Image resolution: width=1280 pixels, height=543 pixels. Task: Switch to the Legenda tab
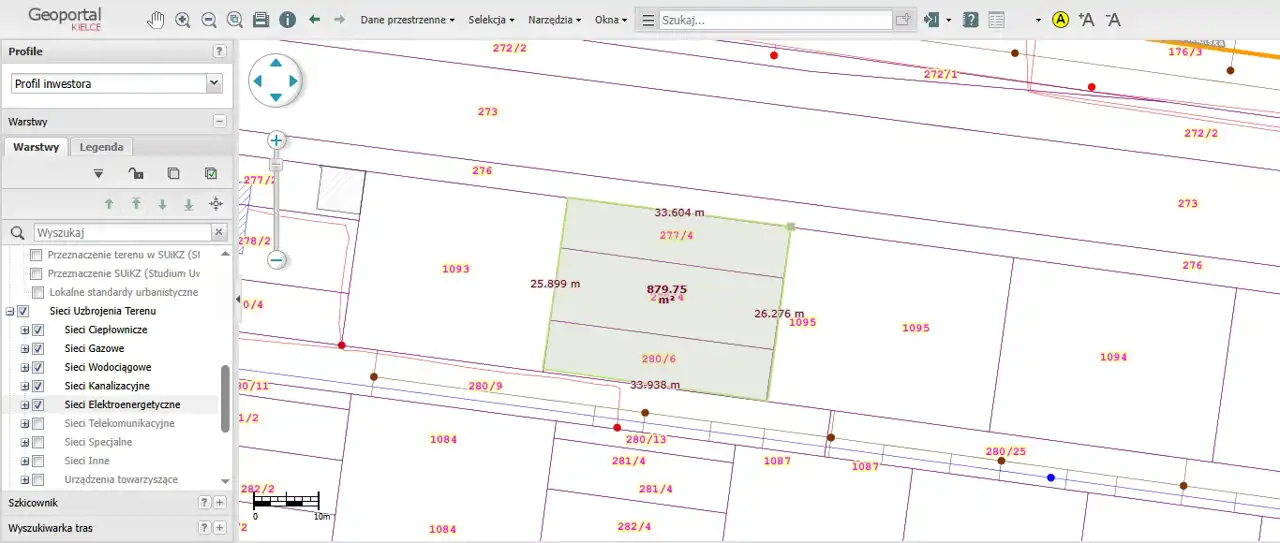101,147
